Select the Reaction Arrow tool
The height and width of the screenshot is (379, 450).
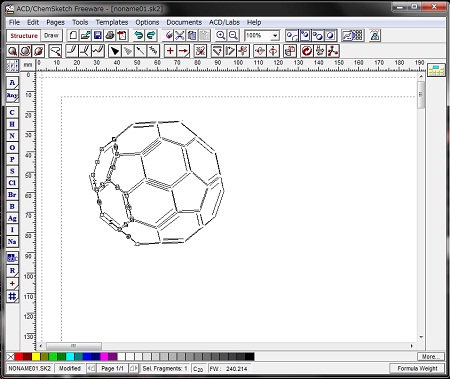click(183, 51)
